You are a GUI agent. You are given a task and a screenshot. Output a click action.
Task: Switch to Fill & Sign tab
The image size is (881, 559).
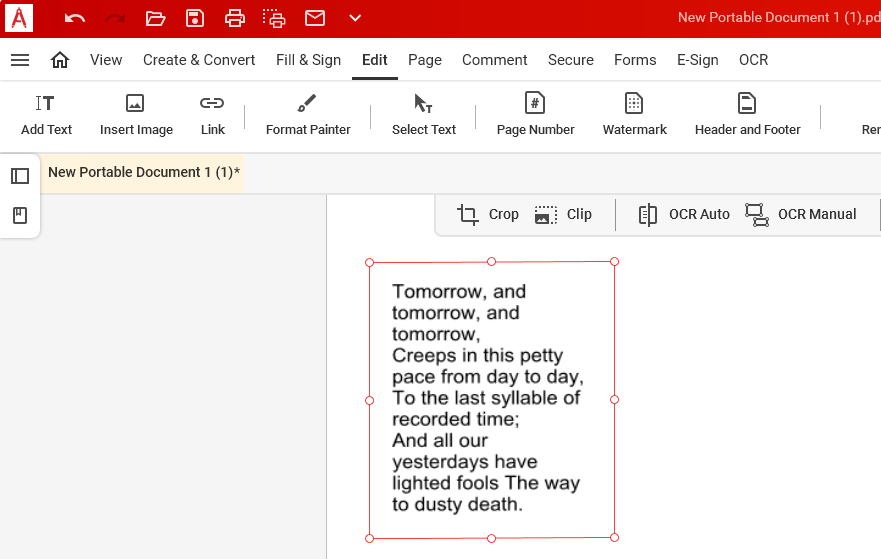coord(308,60)
